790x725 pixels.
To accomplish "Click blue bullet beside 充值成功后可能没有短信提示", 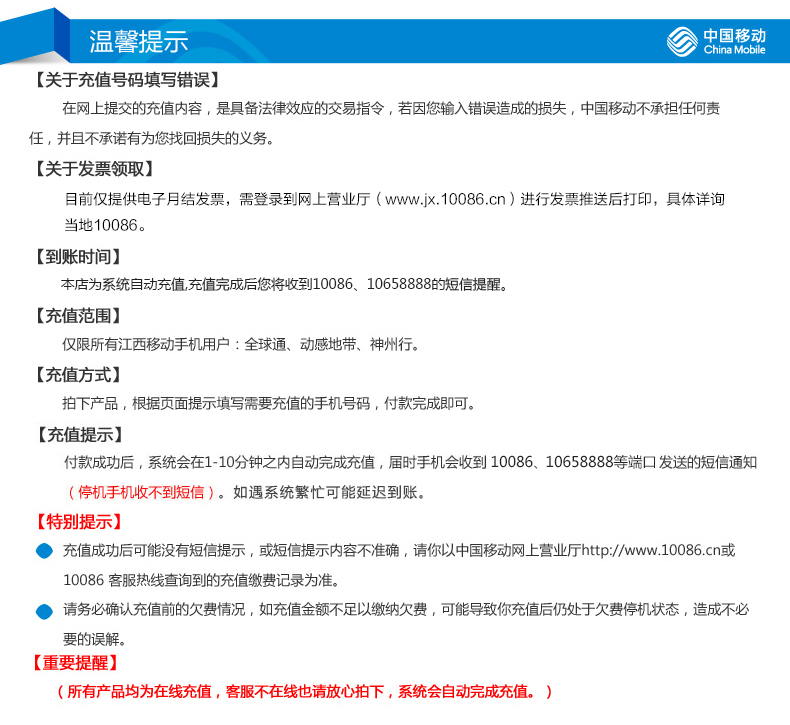I will [x=44, y=551].
